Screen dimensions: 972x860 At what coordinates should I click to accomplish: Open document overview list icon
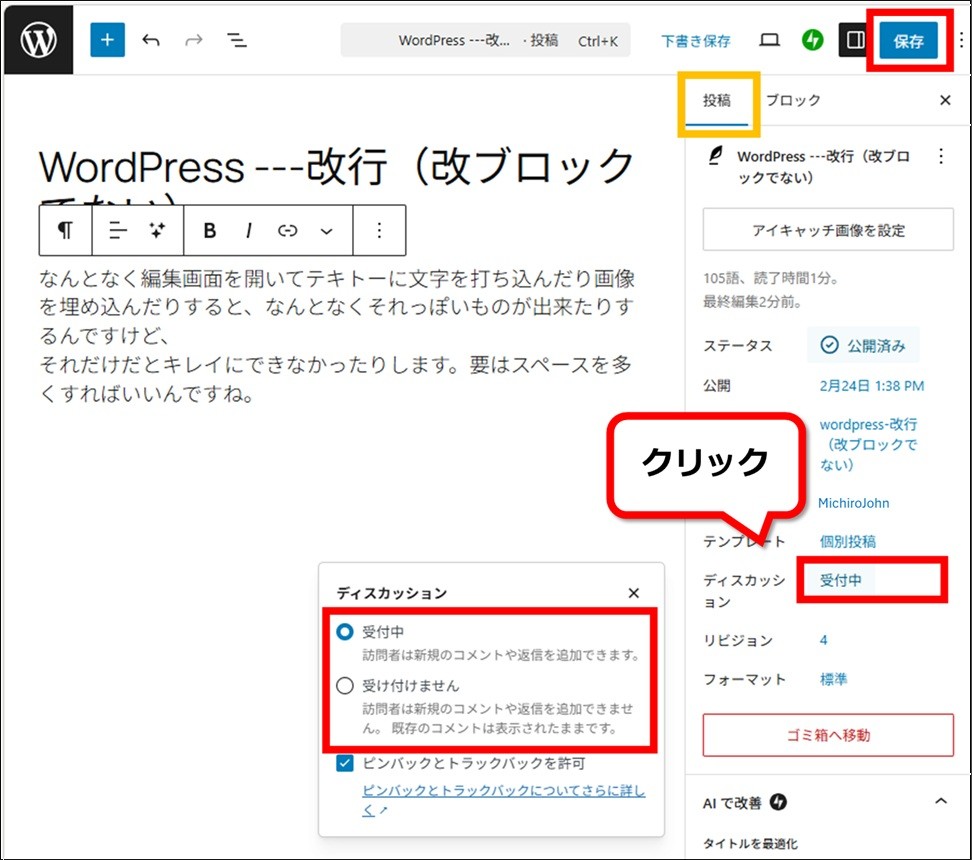[x=236, y=41]
